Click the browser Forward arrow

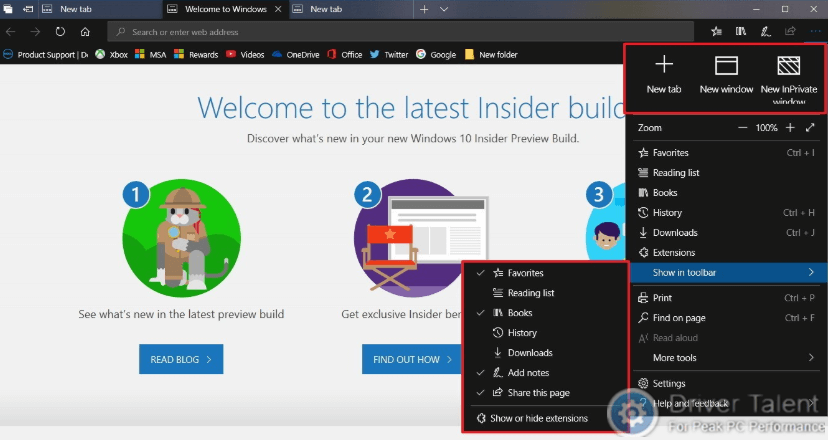pyautogui.click(x=35, y=32)
